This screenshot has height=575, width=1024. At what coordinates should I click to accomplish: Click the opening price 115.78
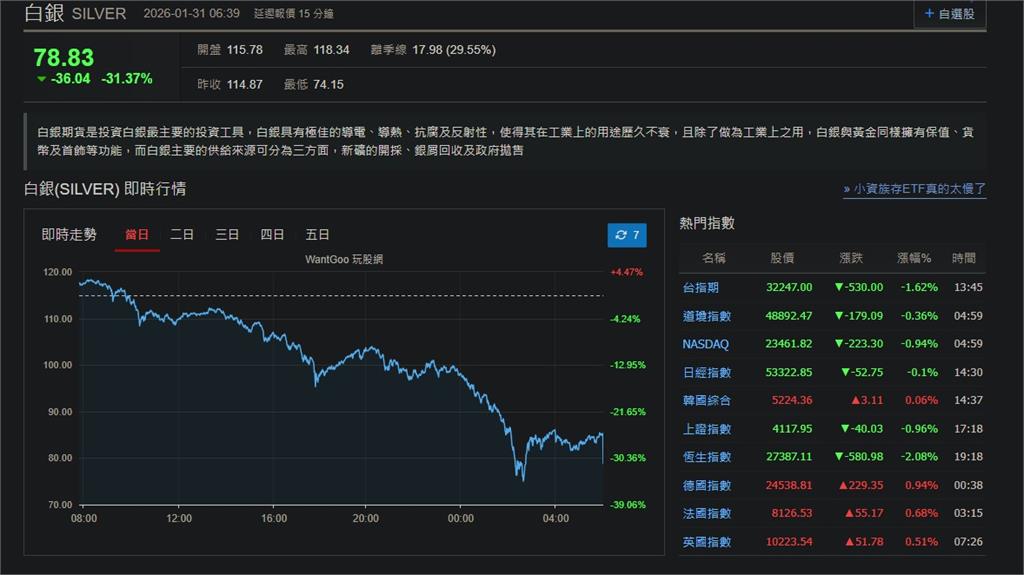pyautogui.click(x=244, y=50)
